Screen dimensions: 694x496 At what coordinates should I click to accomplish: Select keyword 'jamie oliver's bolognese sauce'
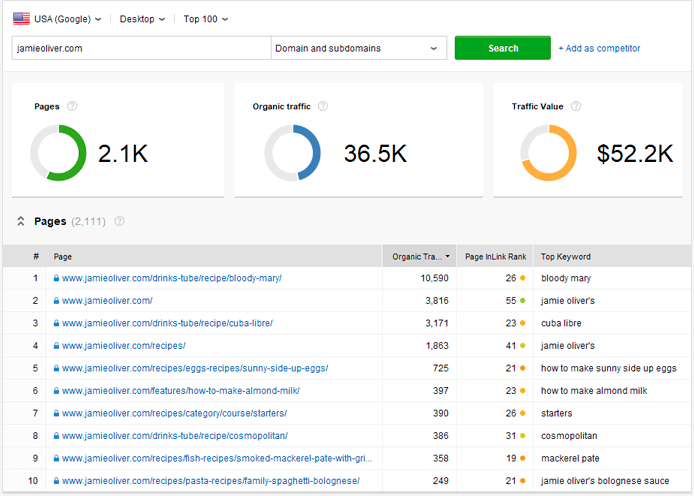(605, 481)
